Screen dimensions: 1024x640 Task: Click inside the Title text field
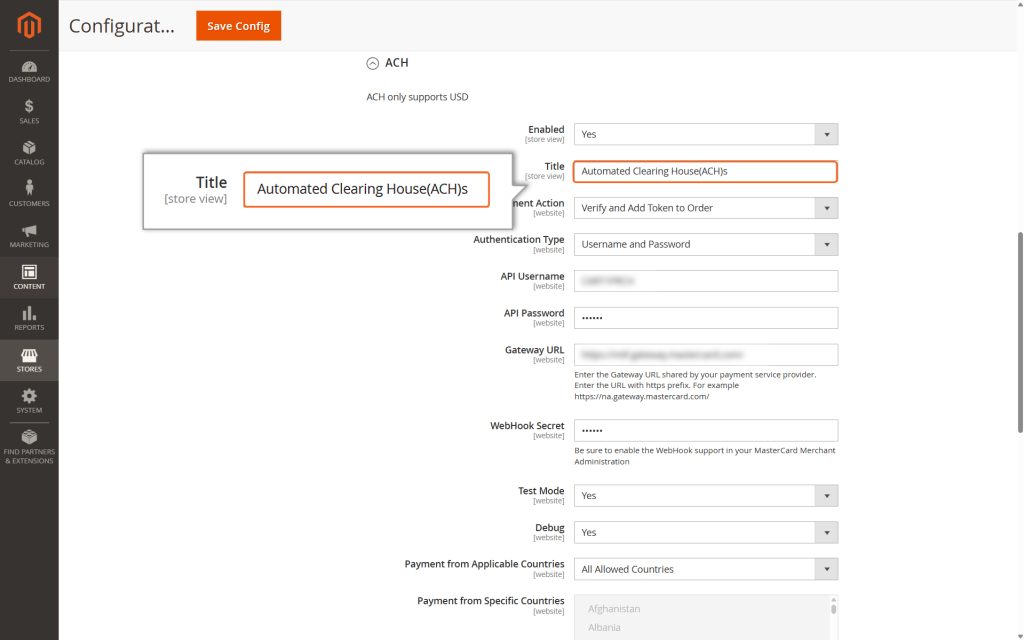click(705, 171)
